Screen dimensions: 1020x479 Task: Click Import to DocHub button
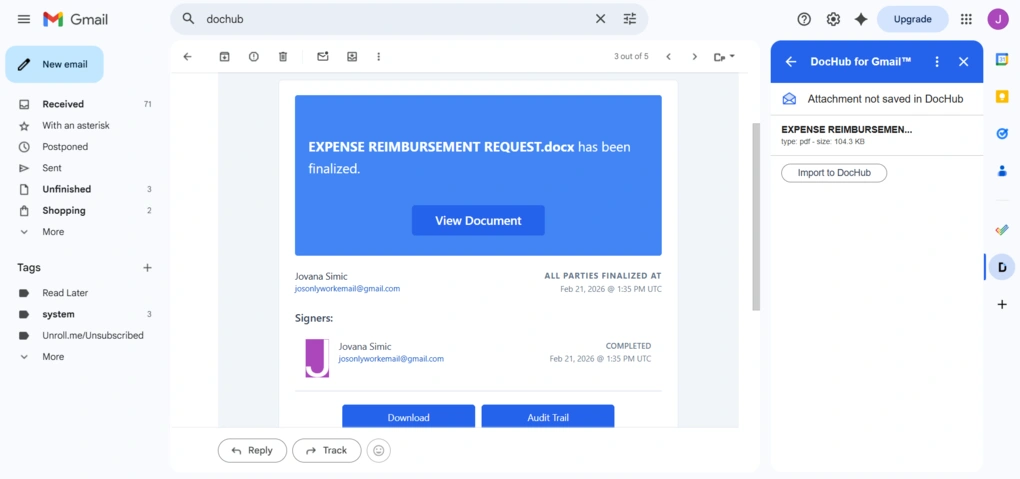[x=834, y=173]
